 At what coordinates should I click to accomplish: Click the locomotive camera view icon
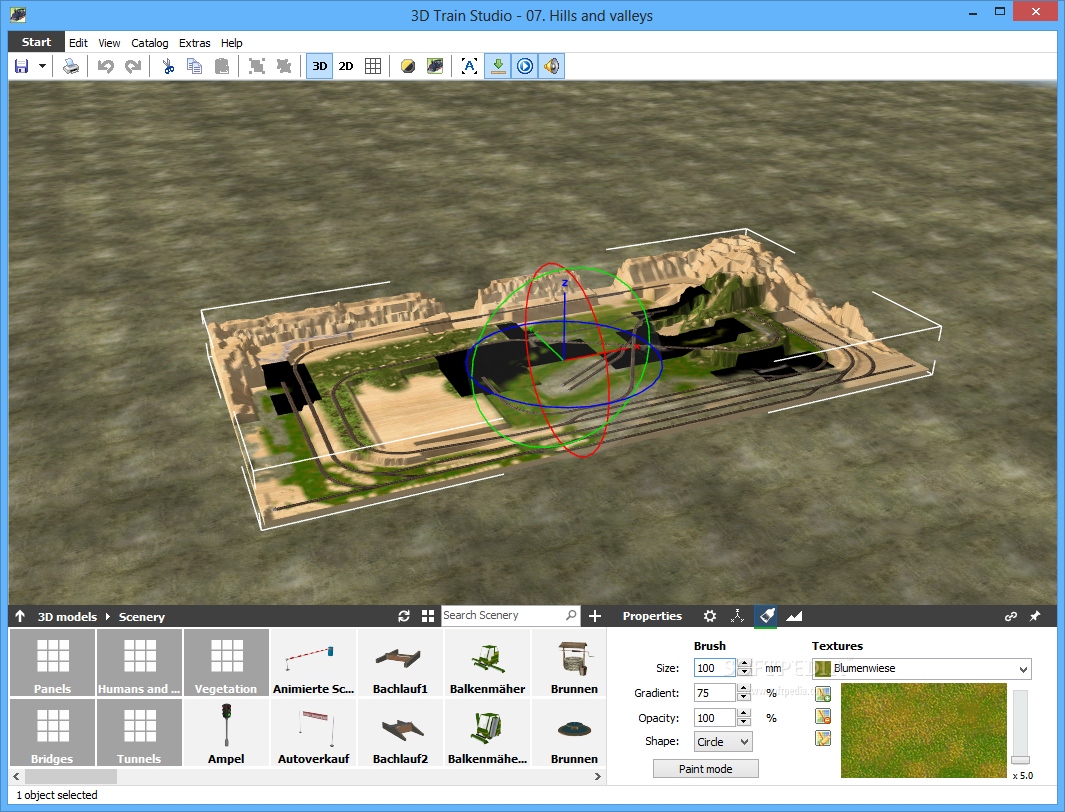click(435, 66)
